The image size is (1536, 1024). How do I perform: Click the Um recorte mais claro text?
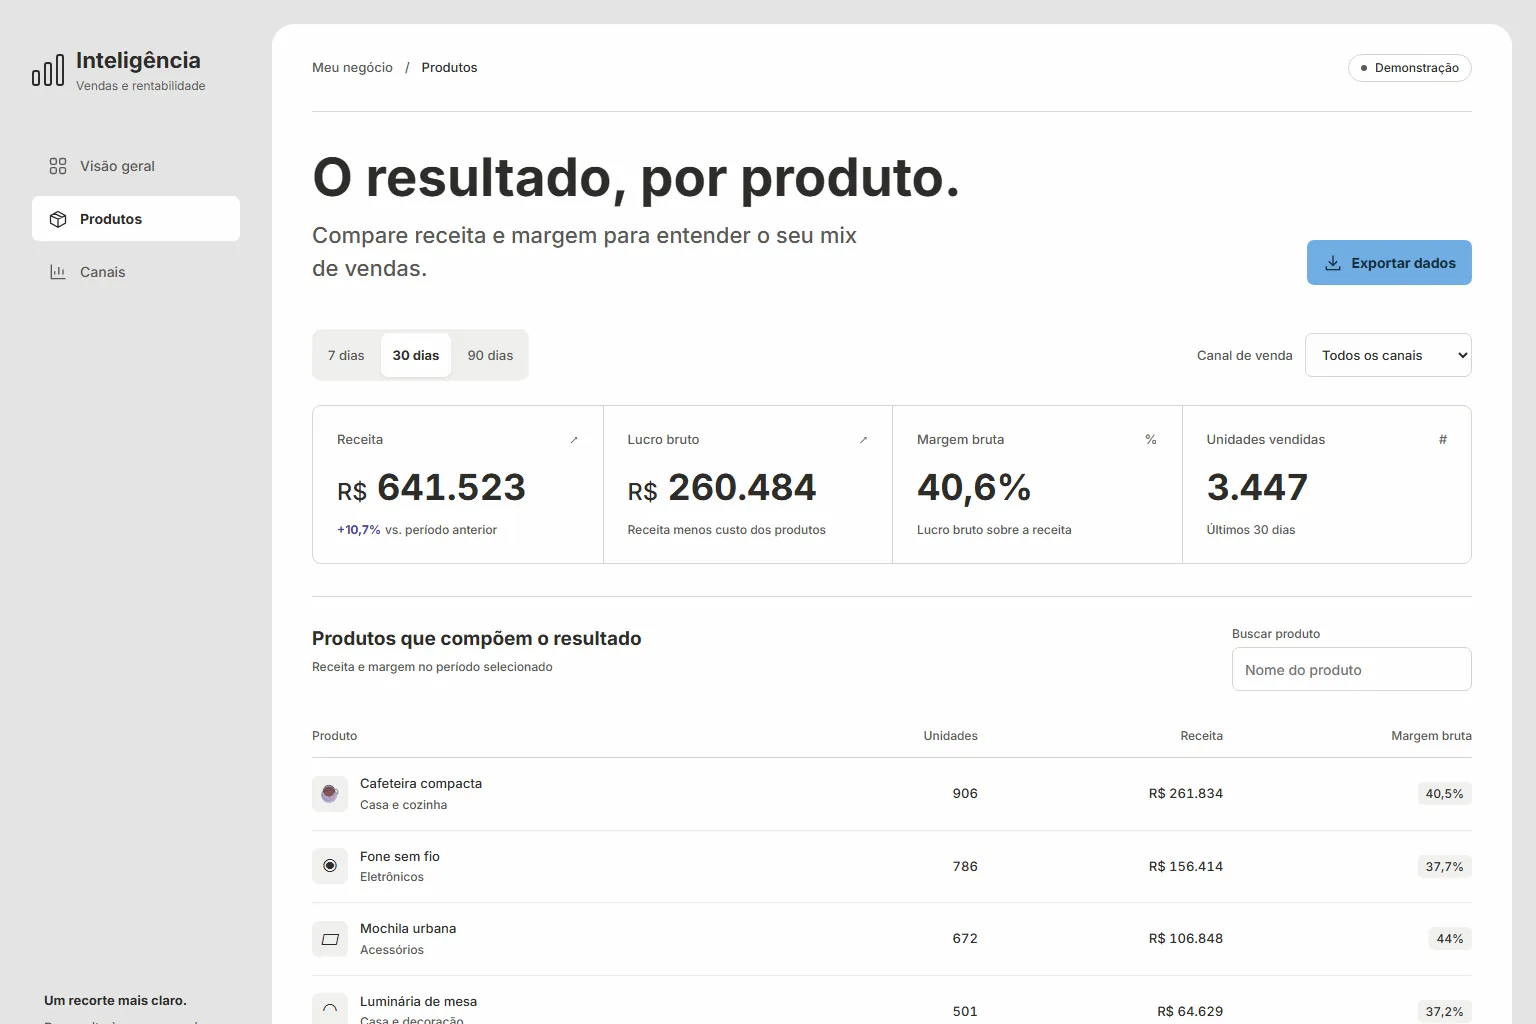(x=115, y=1001)
